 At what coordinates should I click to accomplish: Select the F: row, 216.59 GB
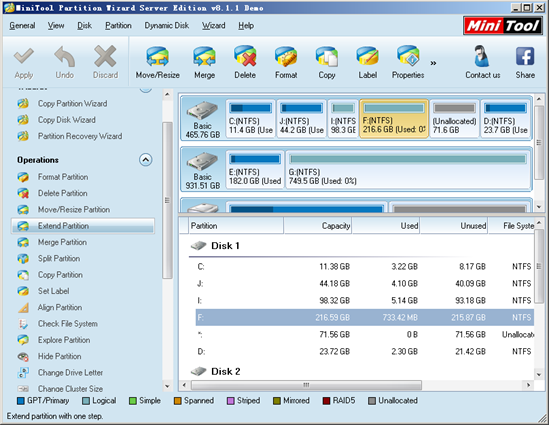point(364,318)
